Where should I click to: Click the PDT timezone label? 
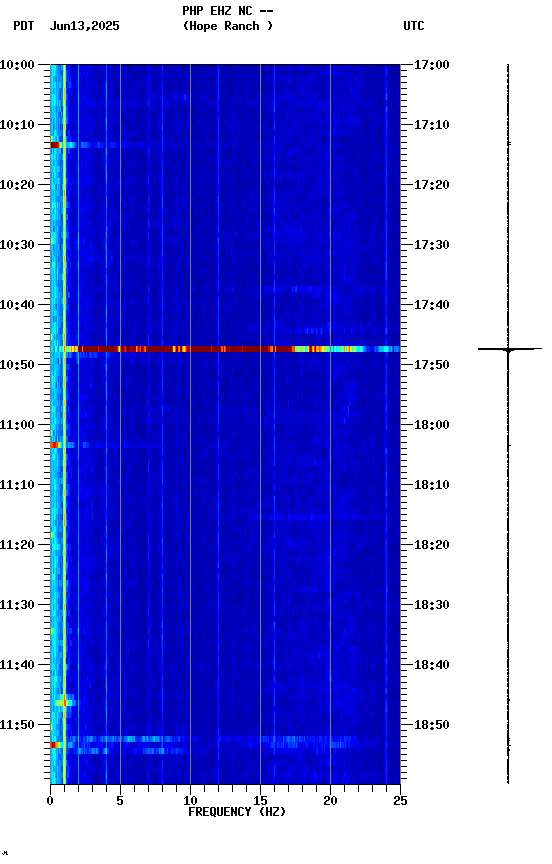click(x=24, y=26)
